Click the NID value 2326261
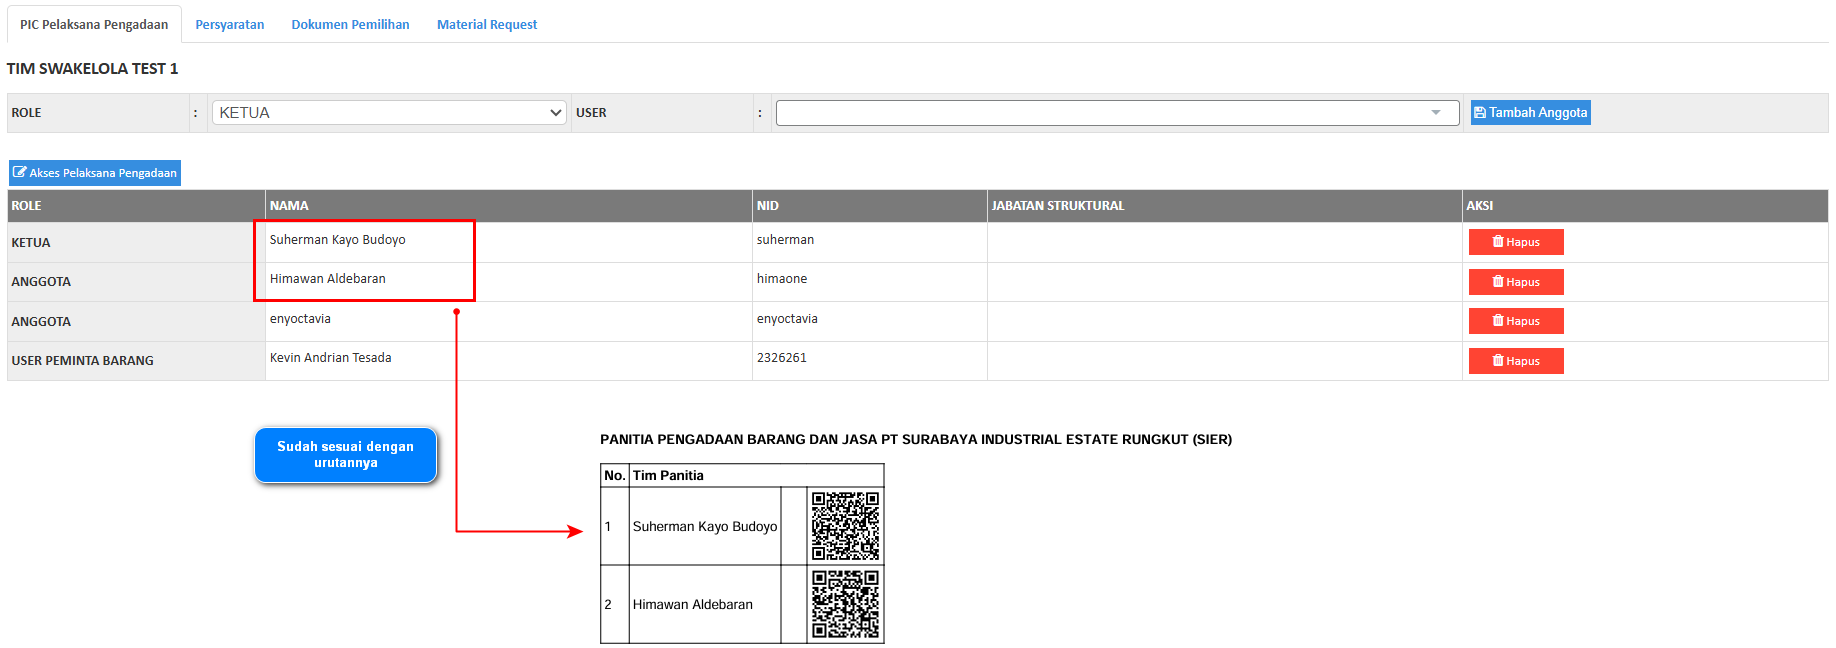 point(782,358)
